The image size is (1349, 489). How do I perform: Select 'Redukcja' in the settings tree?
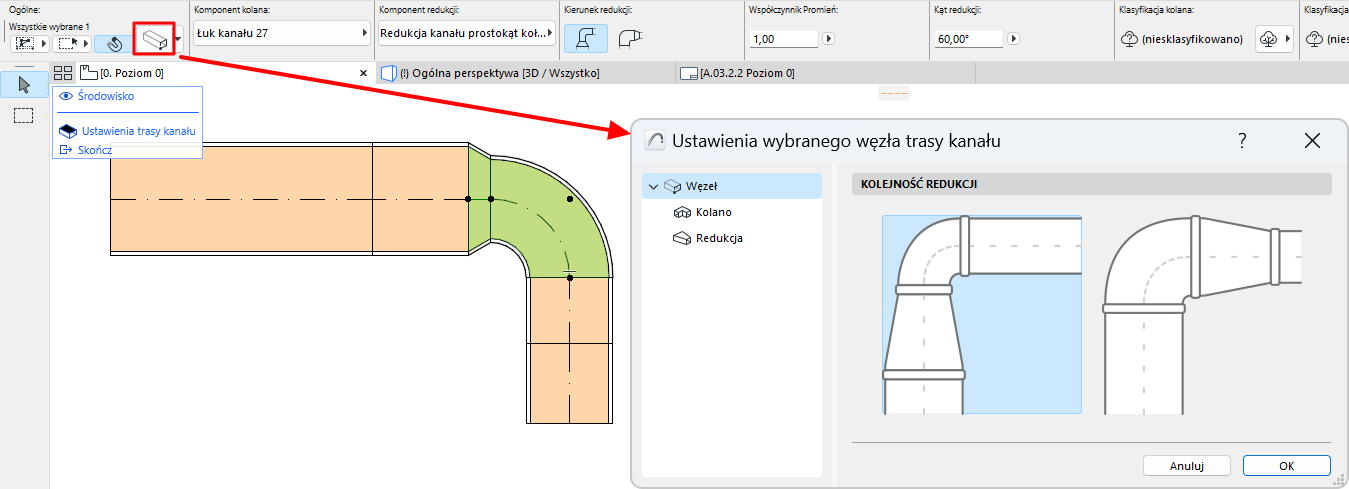coord(719,238)
